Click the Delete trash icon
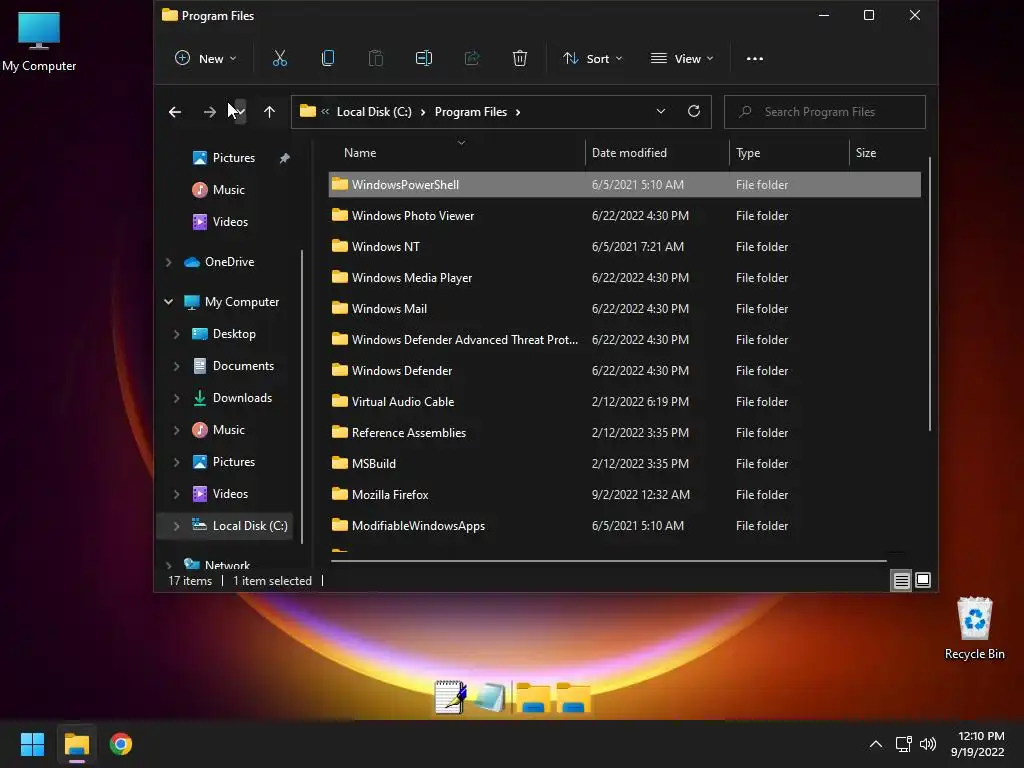 point(520,59)
